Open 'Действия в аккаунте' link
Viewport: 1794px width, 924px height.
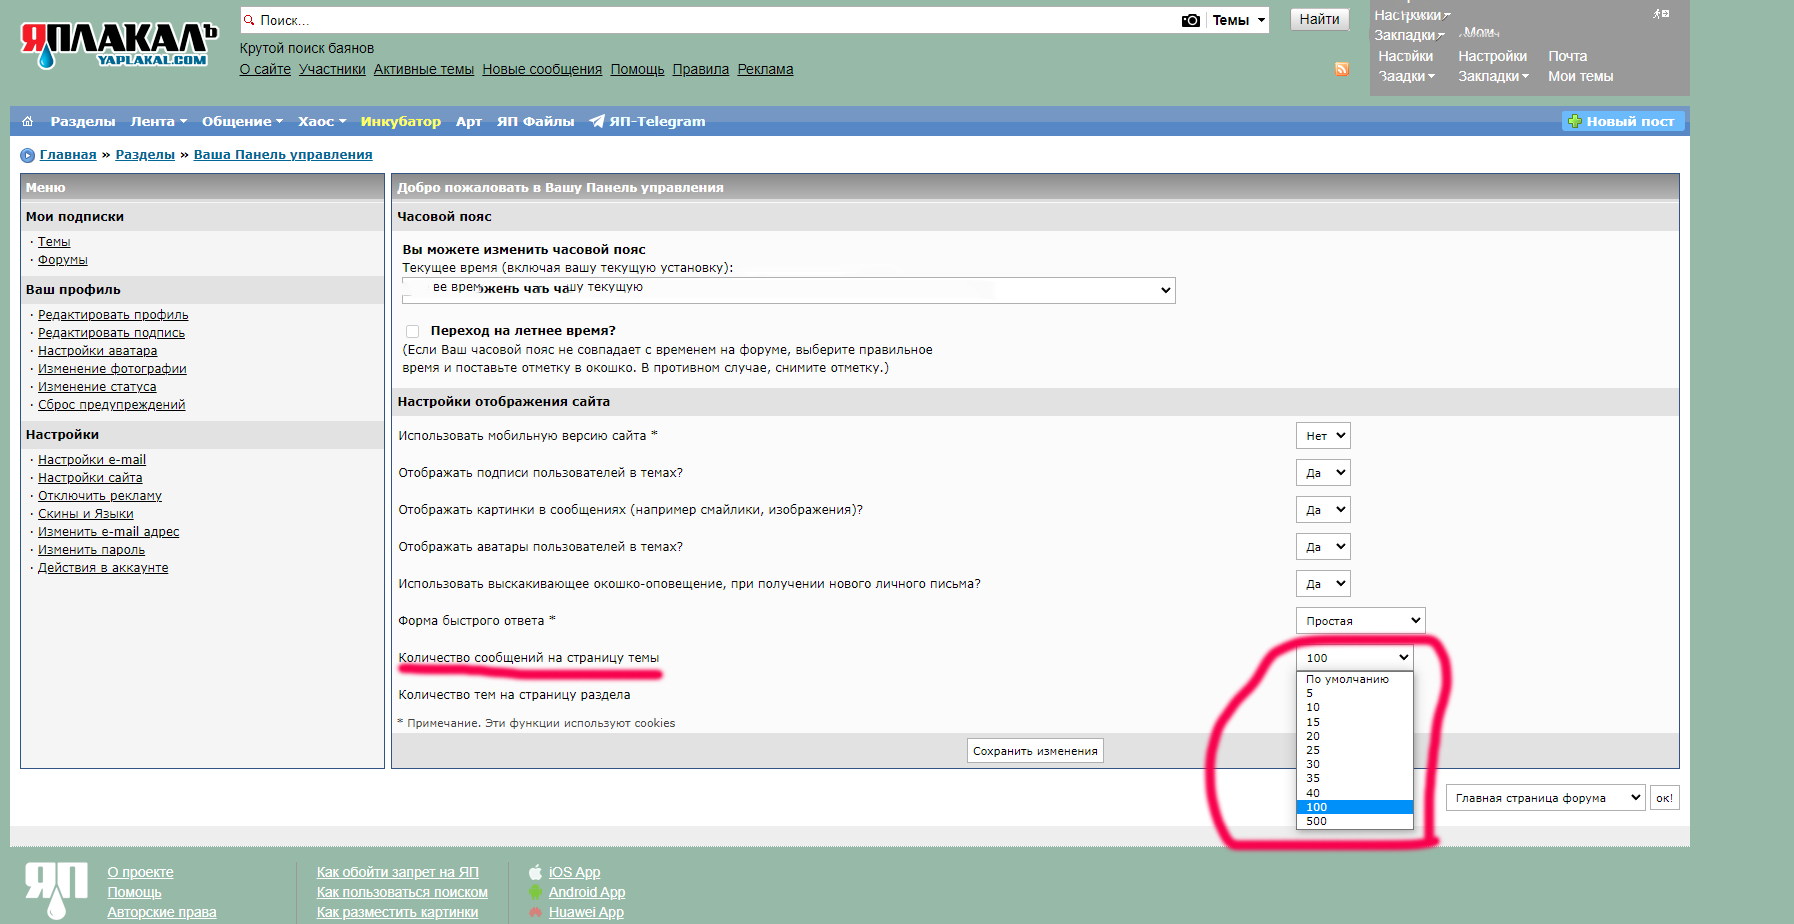[103, 568]
